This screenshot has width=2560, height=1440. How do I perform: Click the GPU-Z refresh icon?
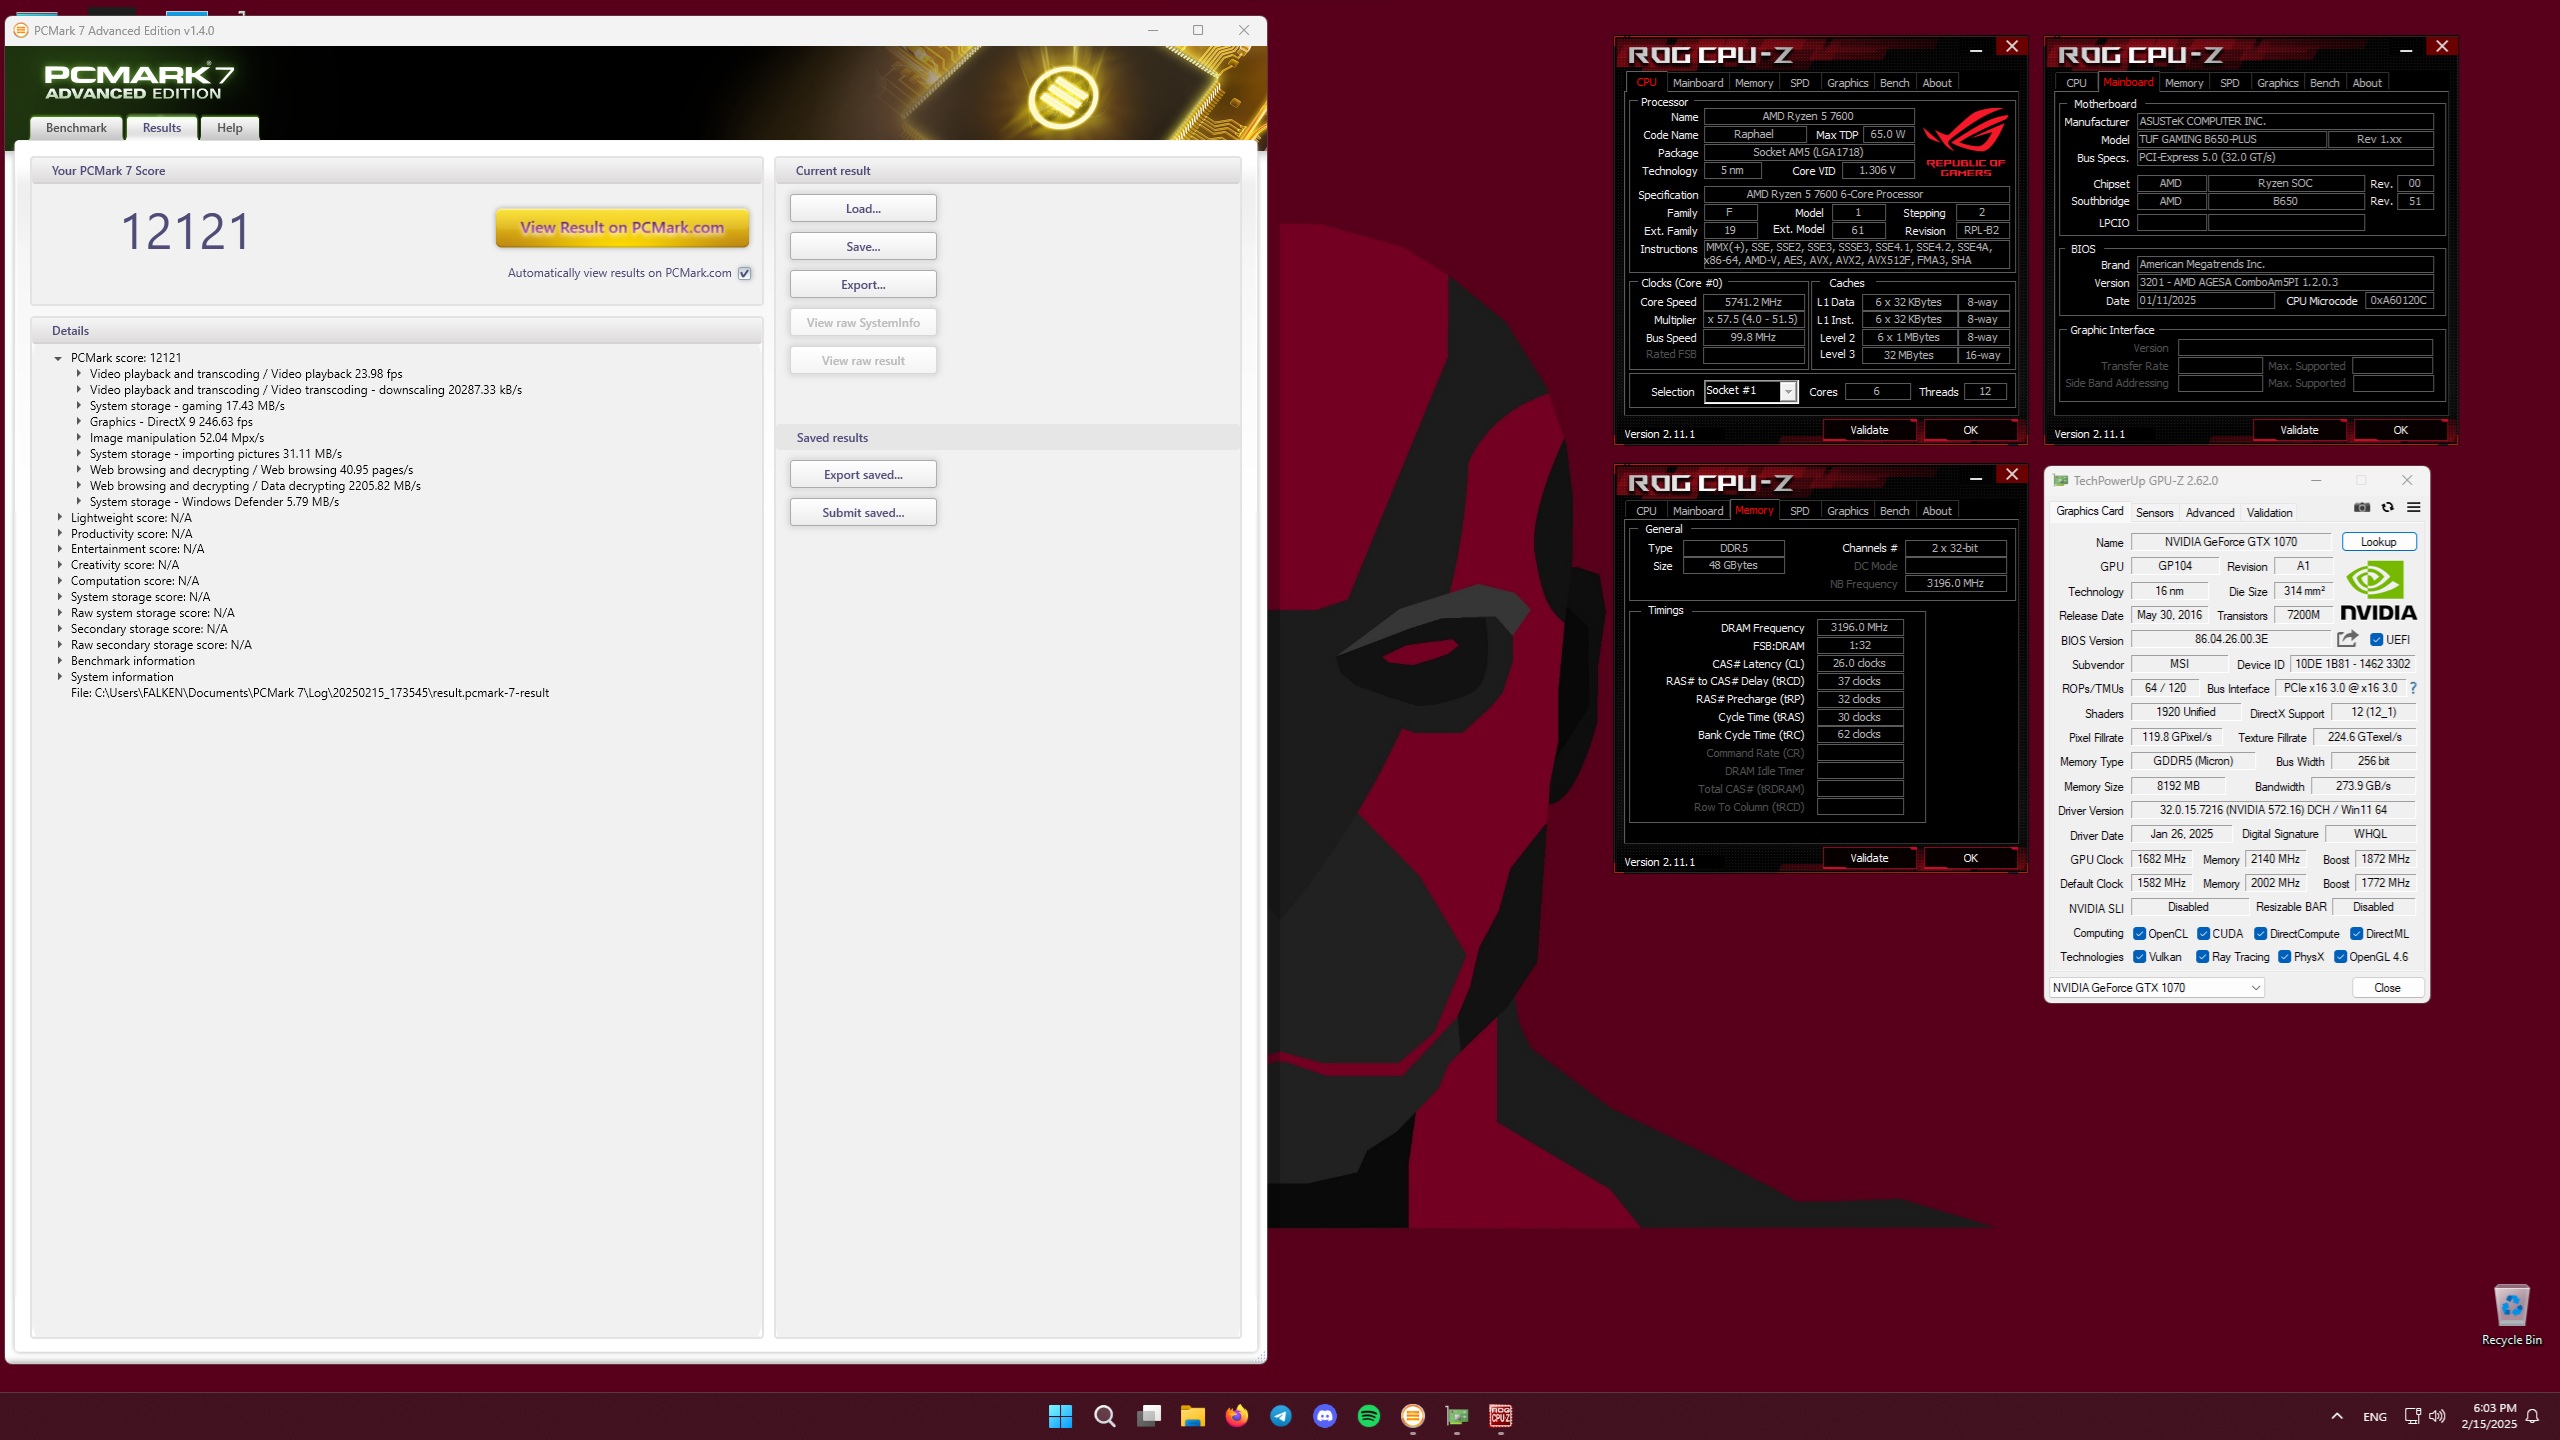tap(2388, 508)
